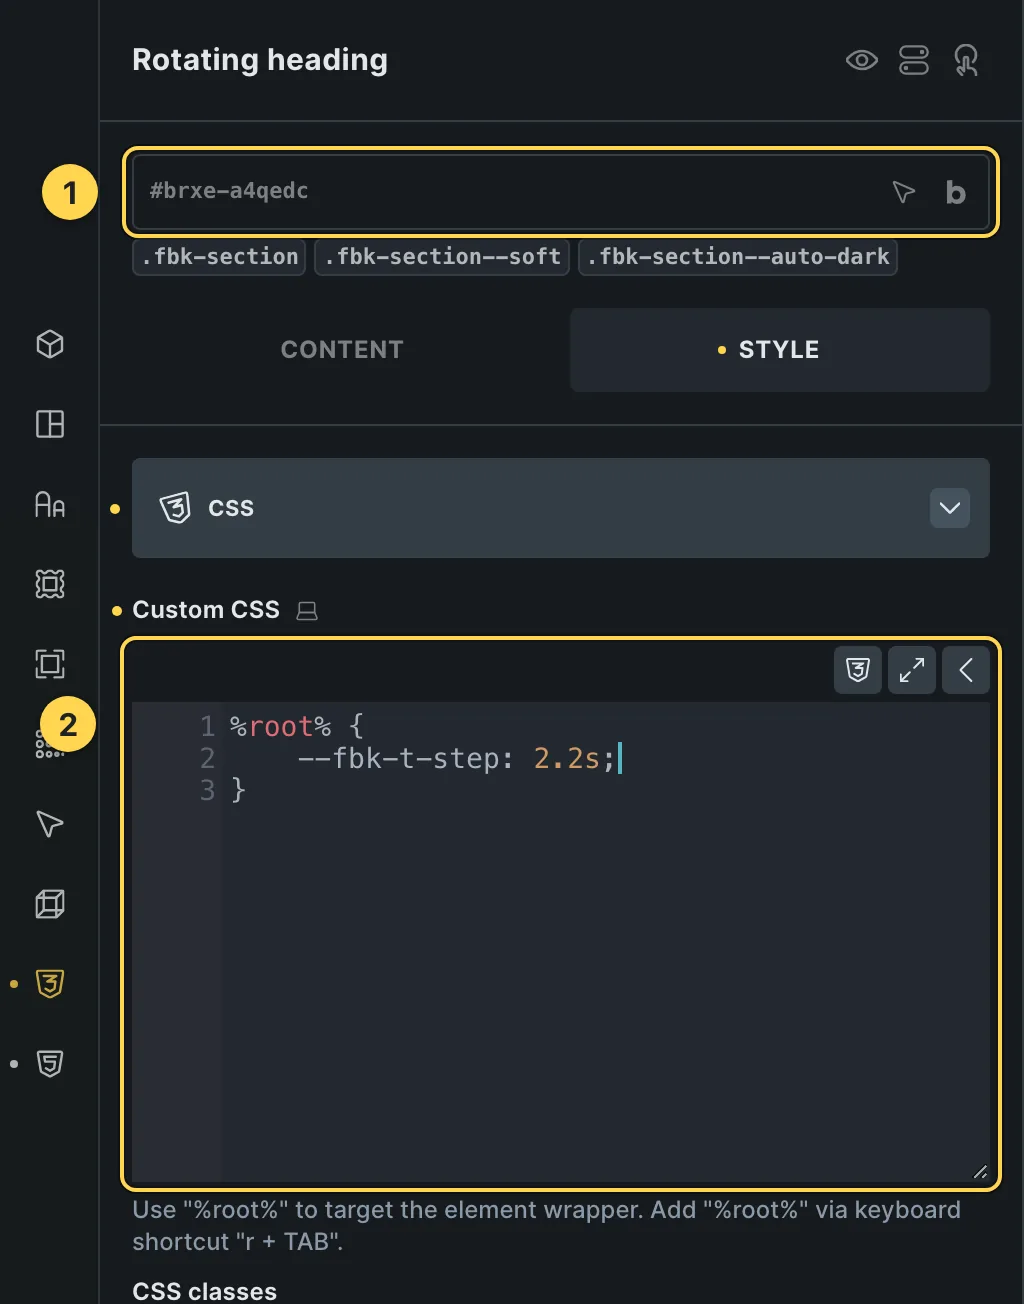Select the .fbk-section--soft class chip

click(442, 257)
